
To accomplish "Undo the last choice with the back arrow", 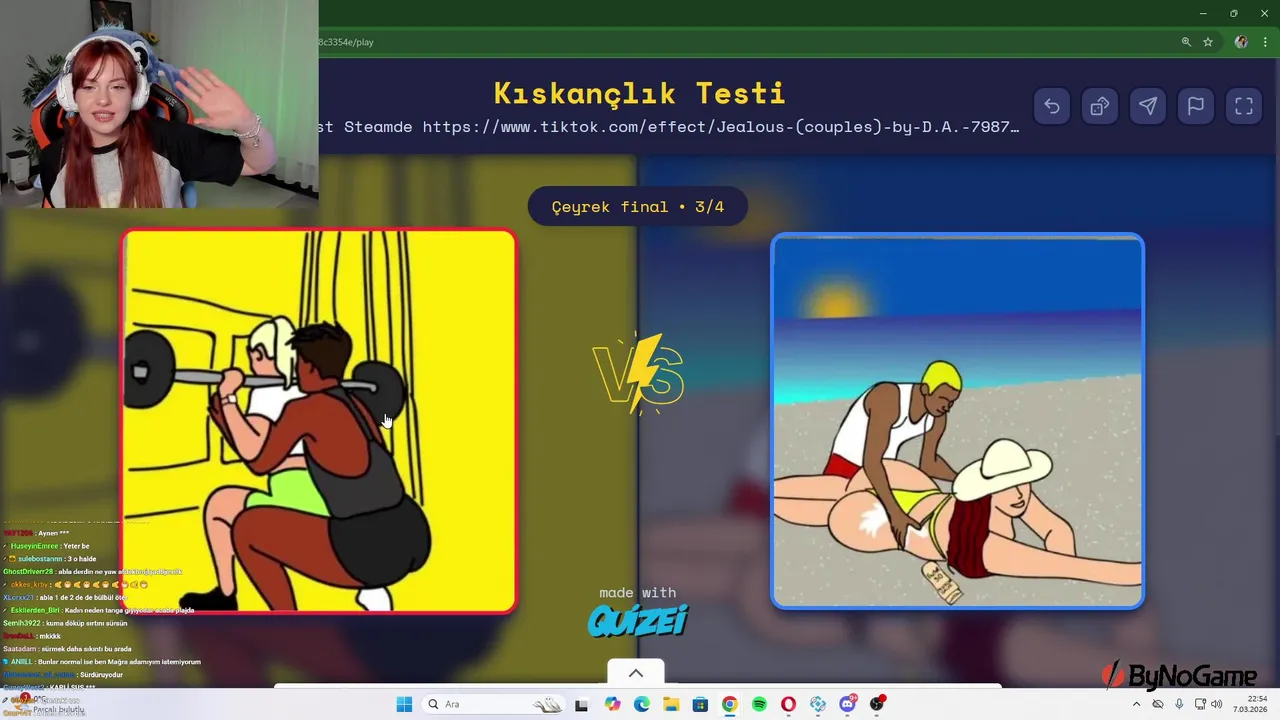I will click(x=1052, y=106).
